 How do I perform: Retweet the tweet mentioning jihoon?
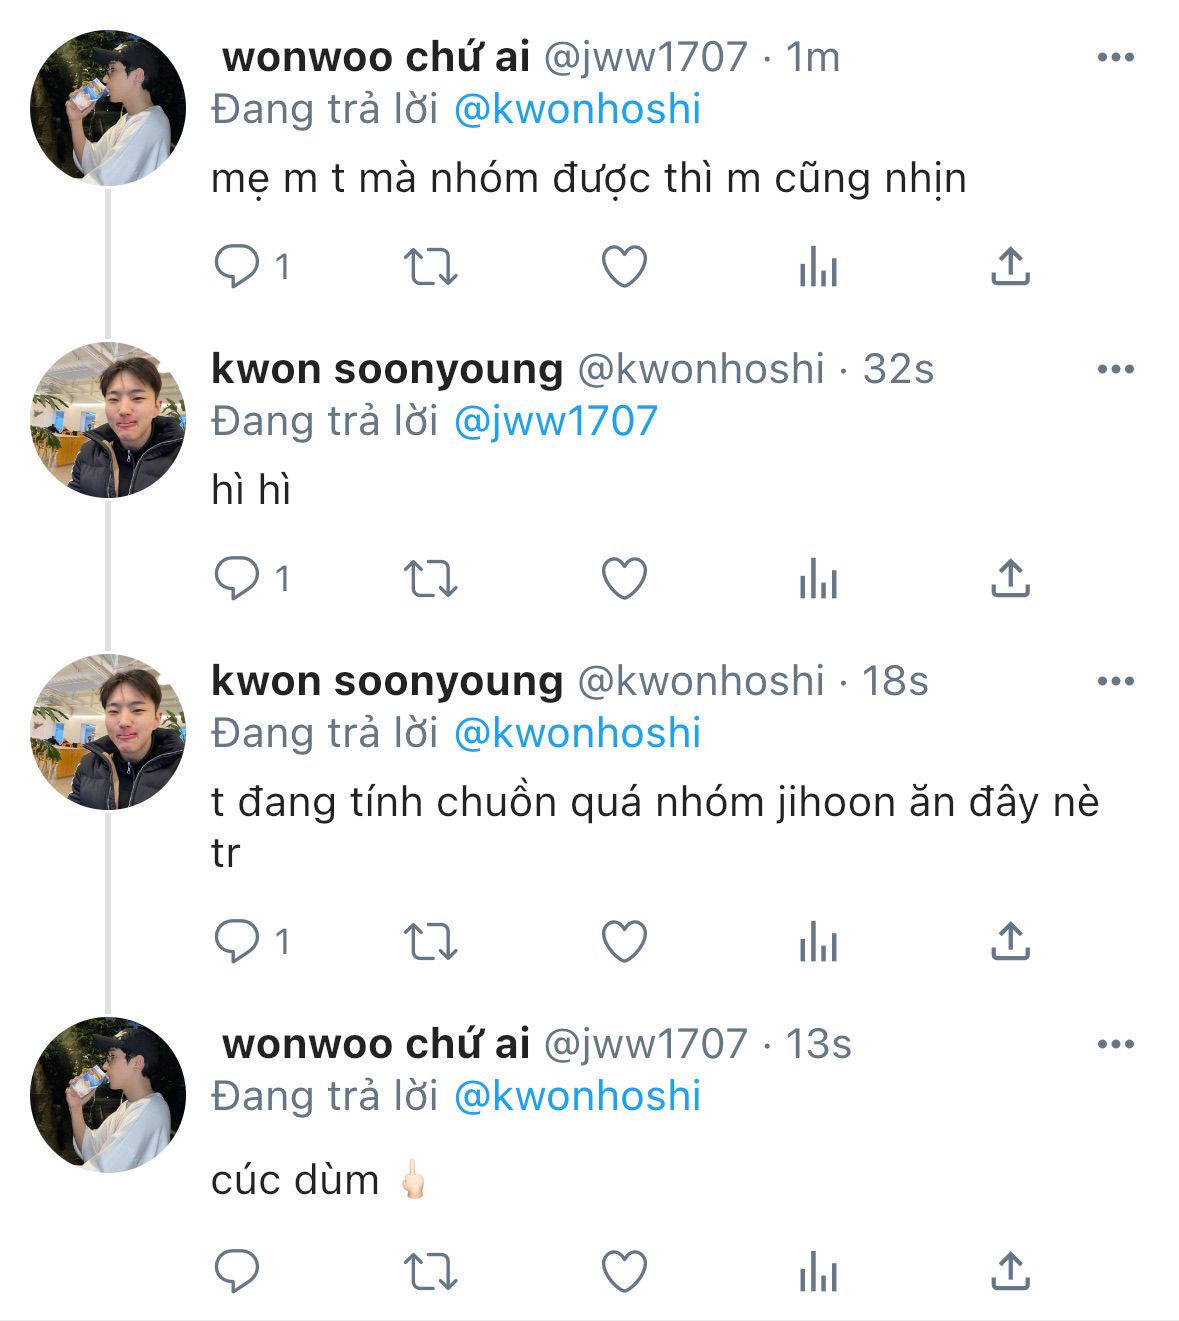(430, 942)
